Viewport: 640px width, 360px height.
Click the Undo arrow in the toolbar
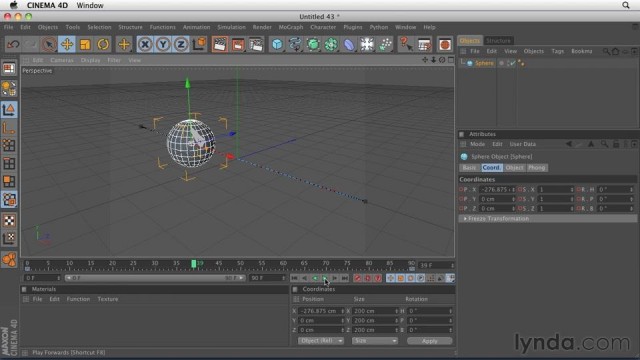coord(13,44)
